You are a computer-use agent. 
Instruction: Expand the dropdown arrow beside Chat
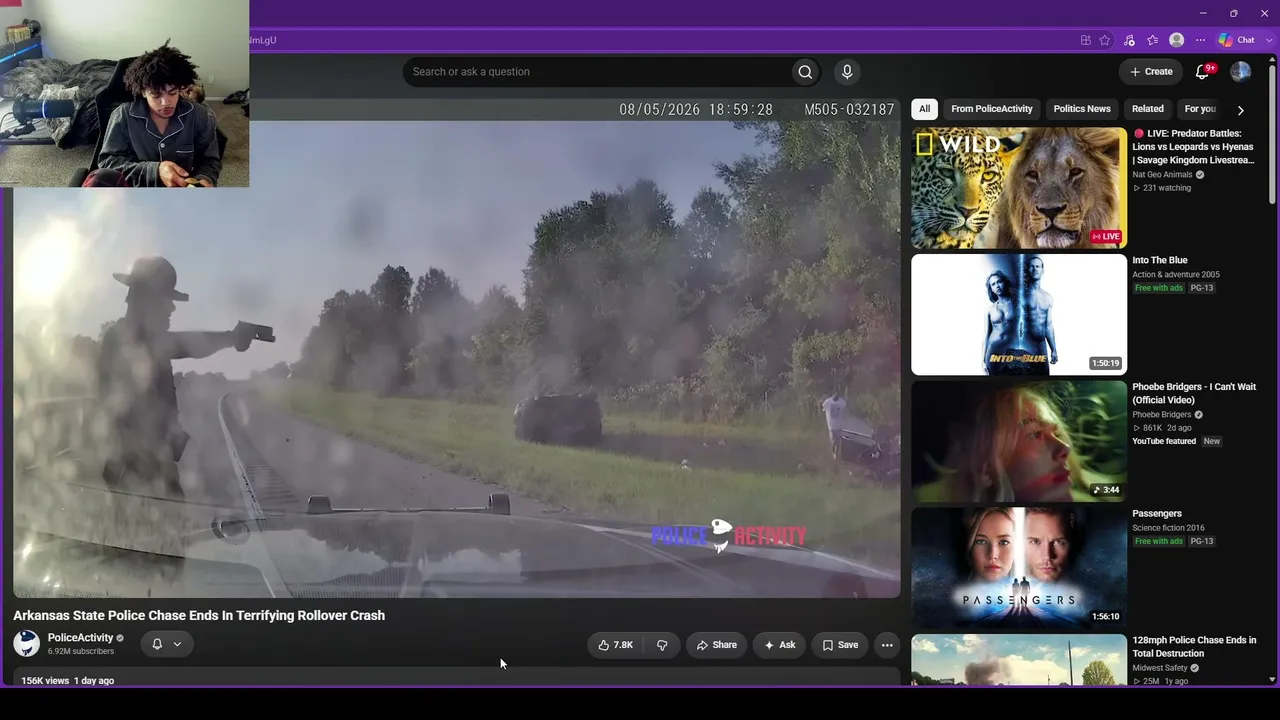click(x=1269, y=40)
